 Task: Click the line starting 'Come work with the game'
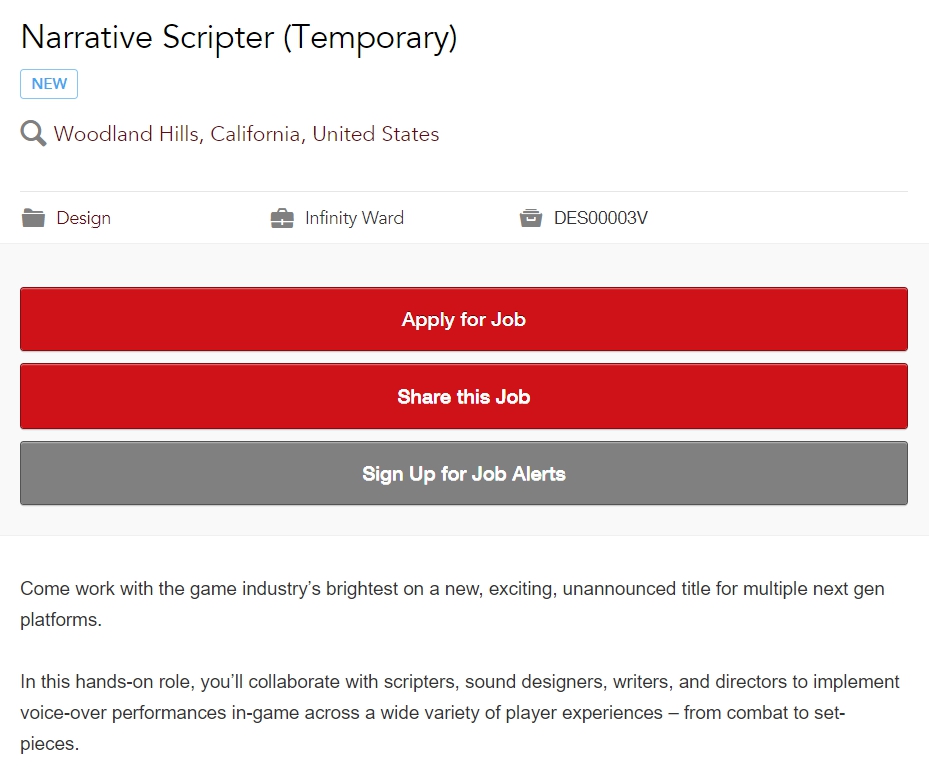click(x=453, y=589)
